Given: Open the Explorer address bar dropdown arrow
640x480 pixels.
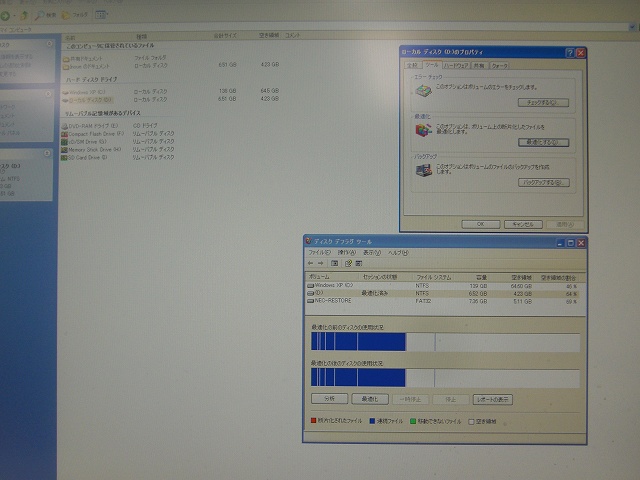Looking at the screenshot, I should click(x=632, y=27).
